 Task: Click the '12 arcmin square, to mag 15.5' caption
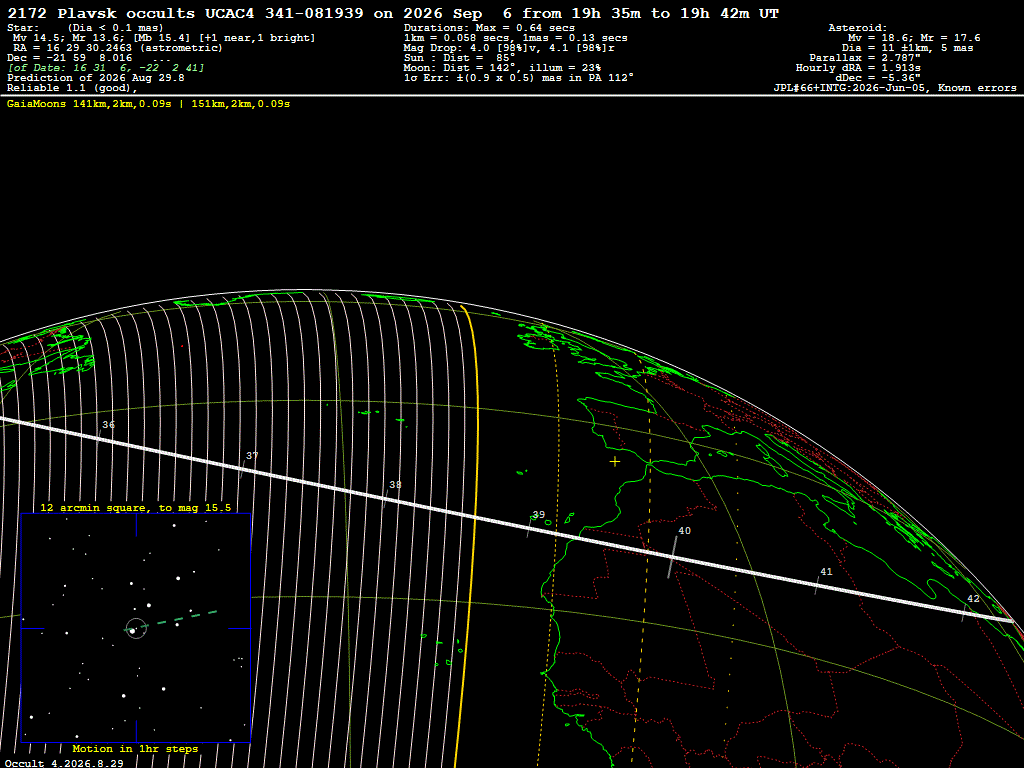click(136, 507)
